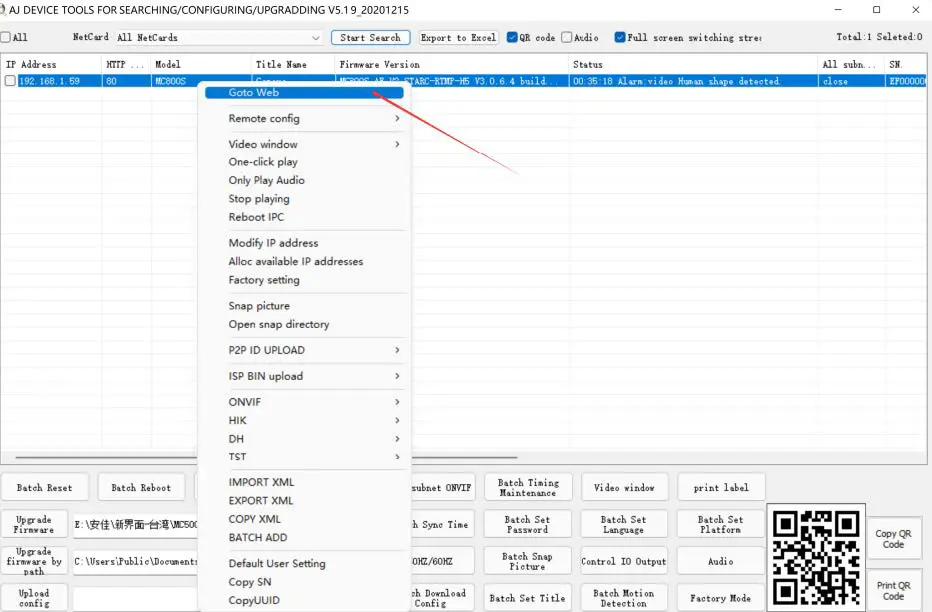Click the Batch Snap Picture button

pyautogui.click(x=527, y=561)
